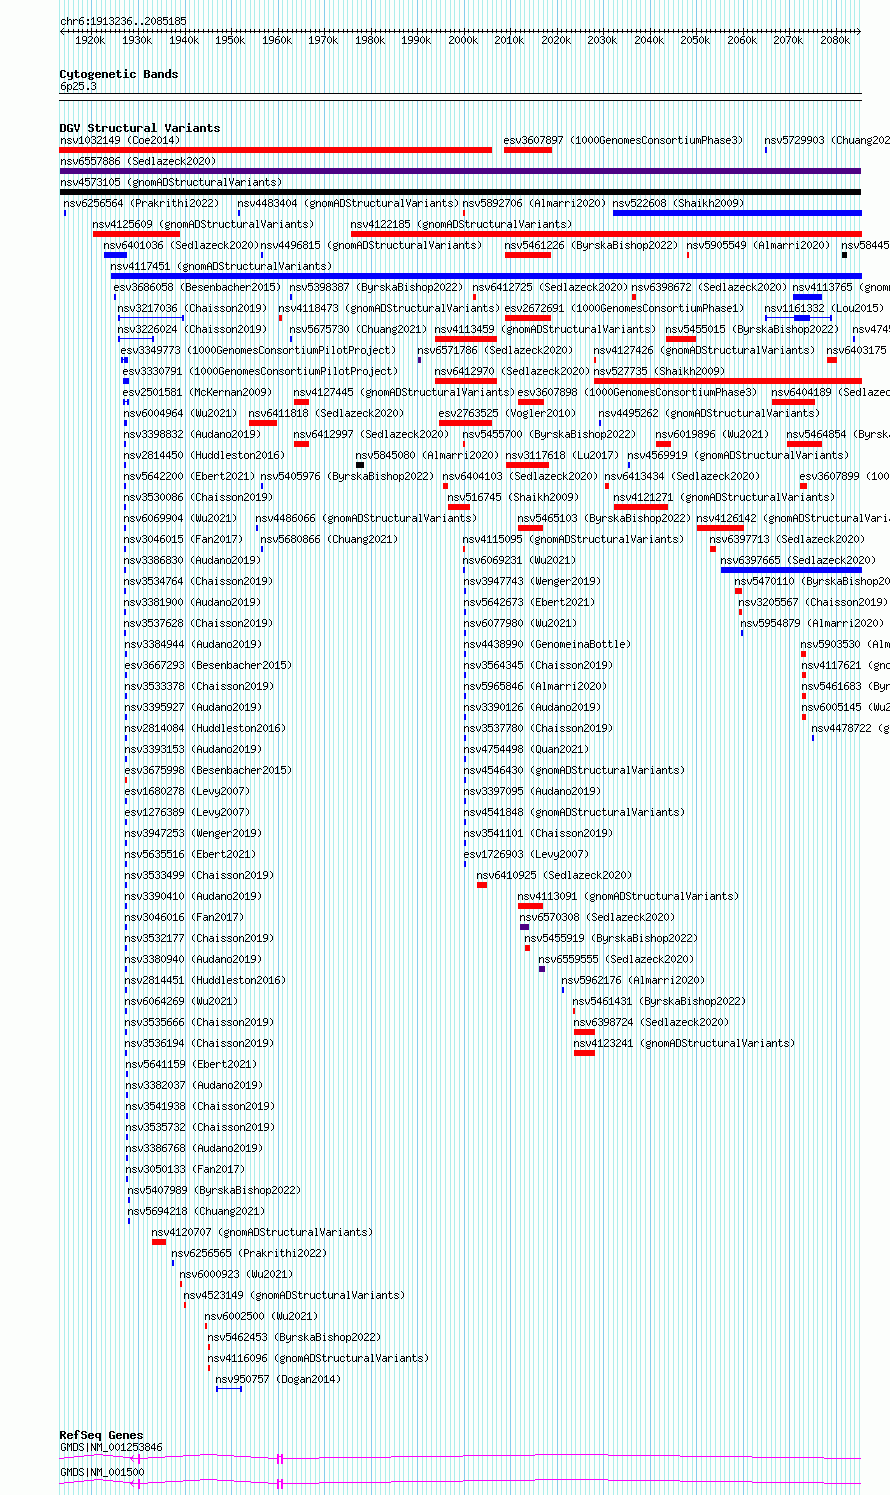Click the Cytogenetic Bands track title

(118, 74)
